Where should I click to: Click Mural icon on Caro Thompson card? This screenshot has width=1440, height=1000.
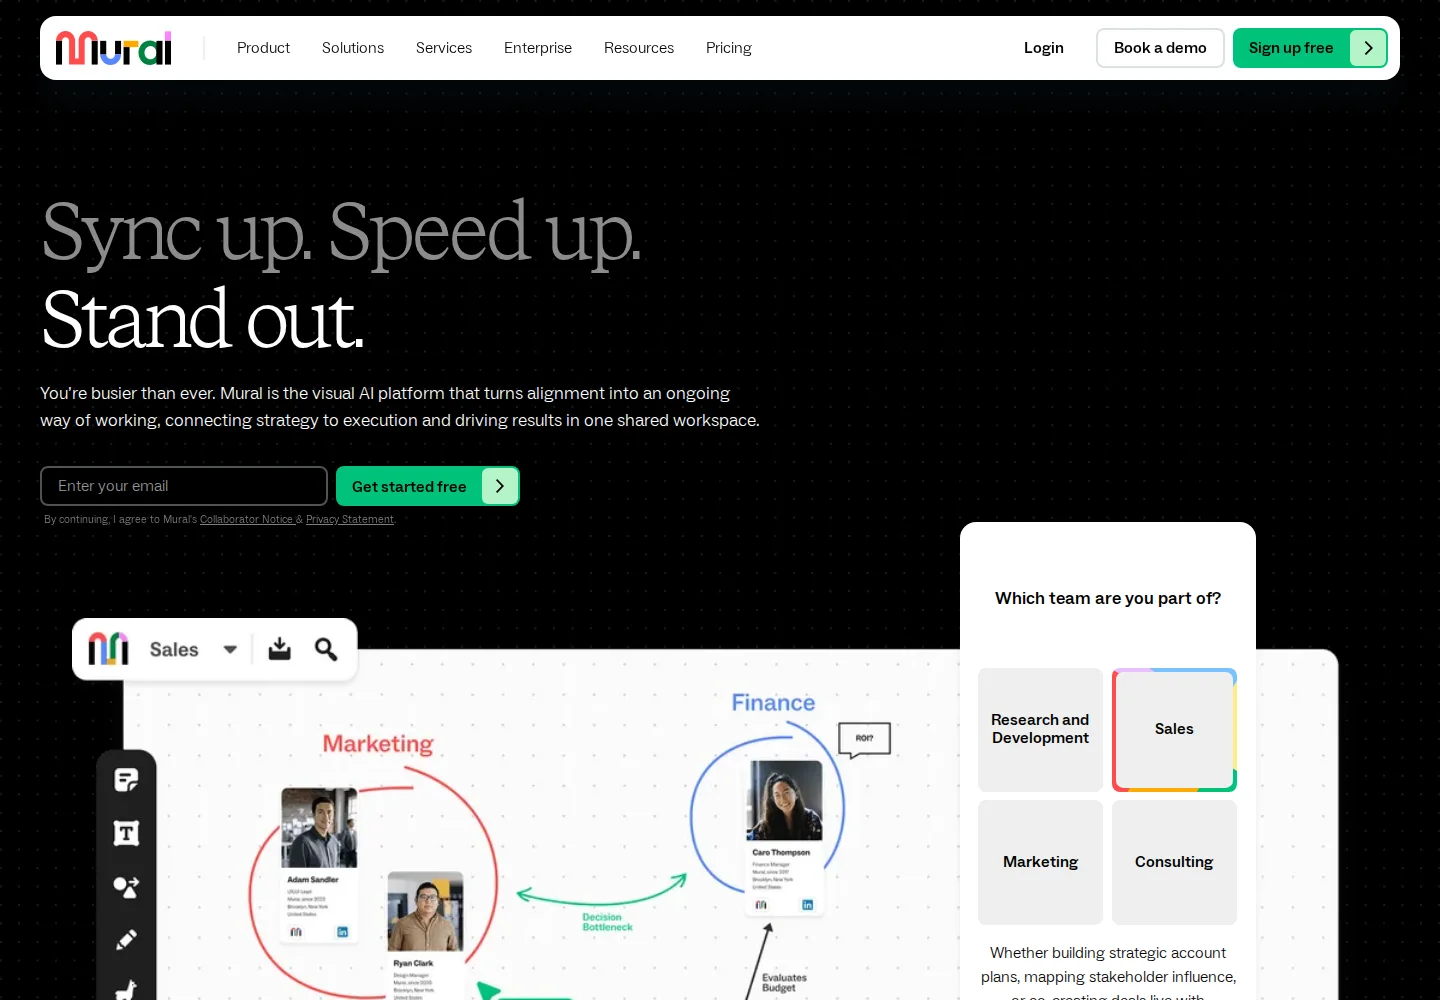click(761, 905)
